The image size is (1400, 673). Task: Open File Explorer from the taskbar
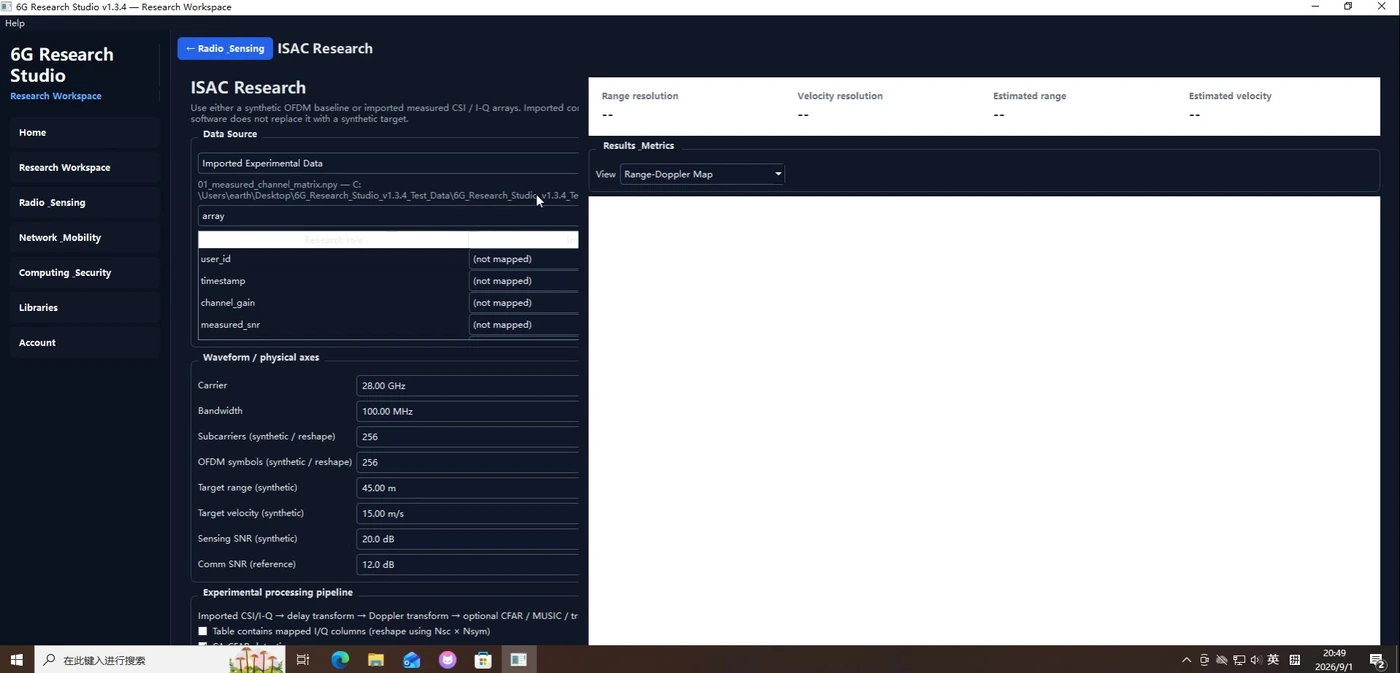(x=376, y=660)
